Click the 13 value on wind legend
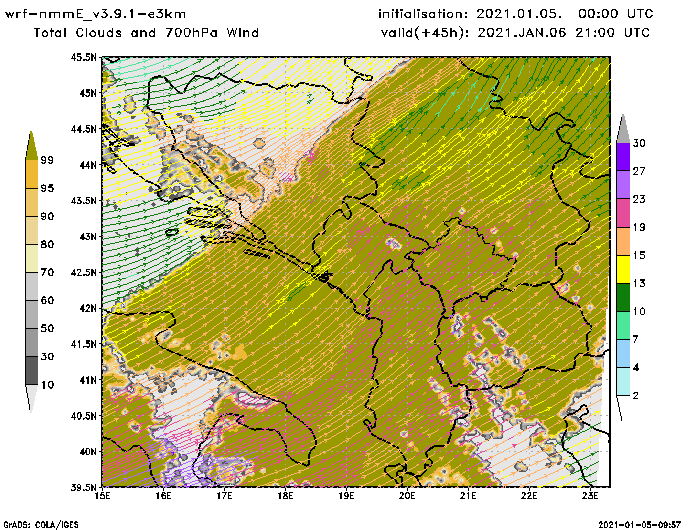Screen dimensions: 700x530 click(639, 284)
